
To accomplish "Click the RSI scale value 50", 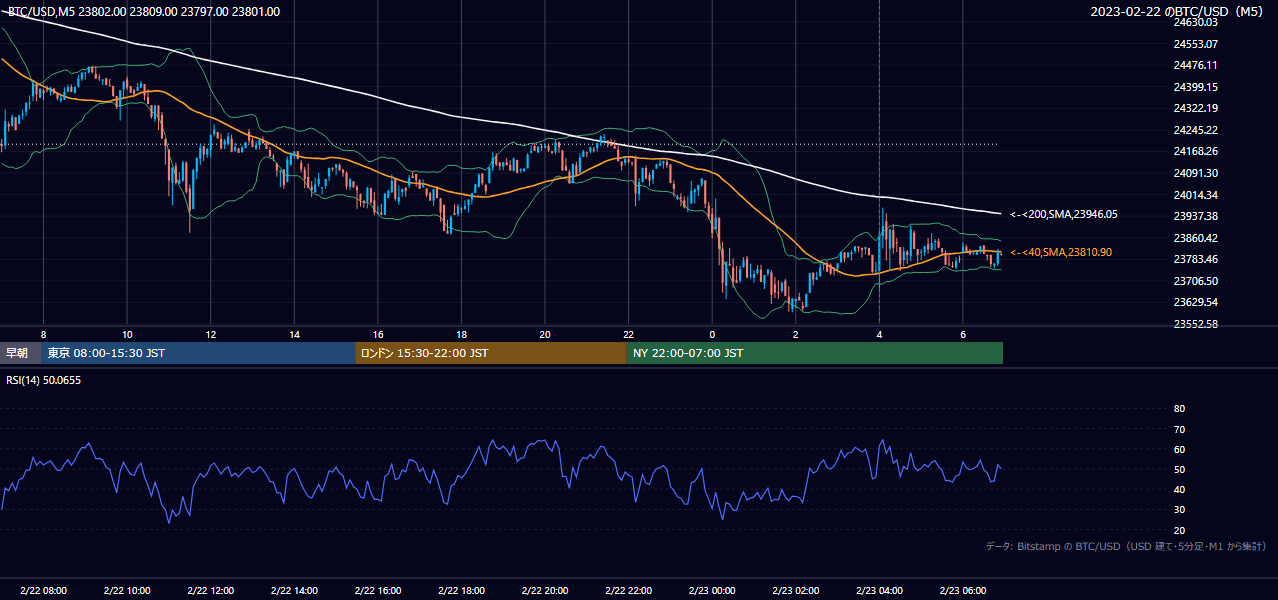I will 1179,469.
